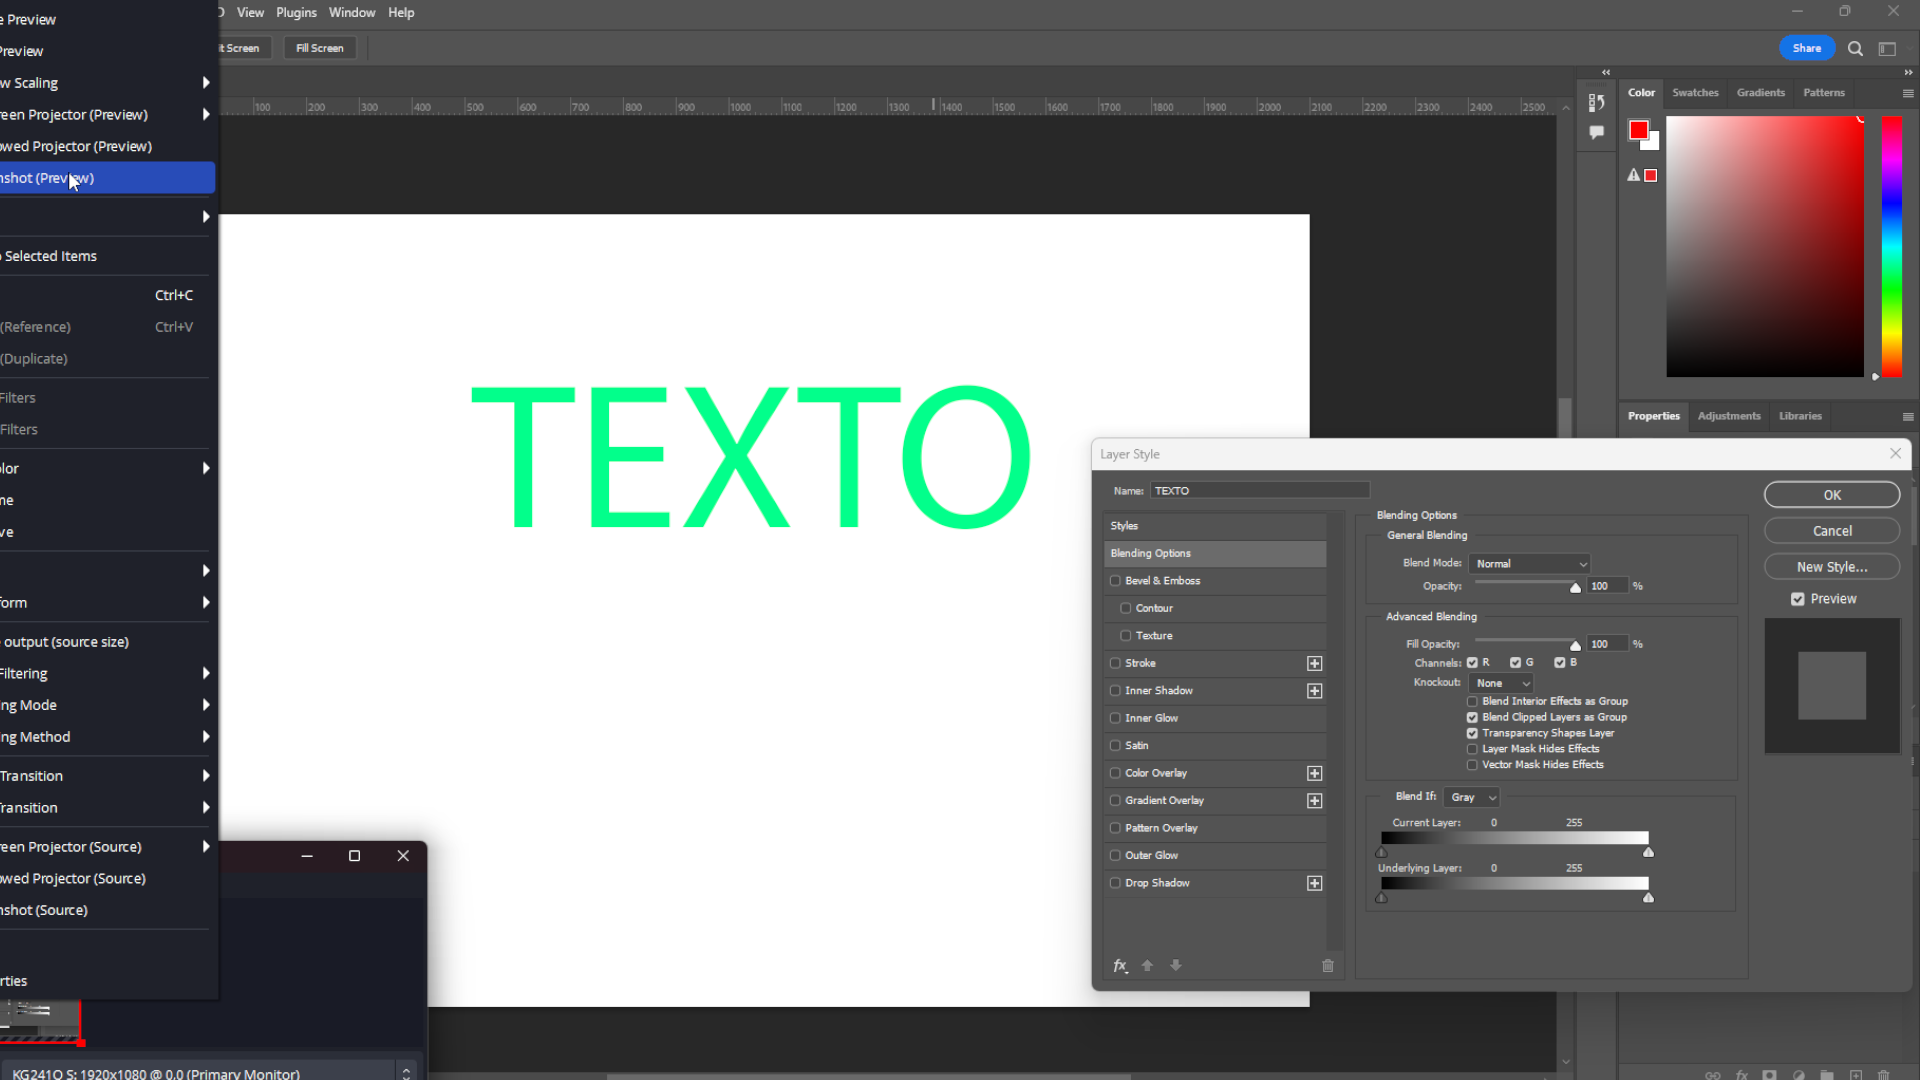Add a layer mask to the layer

coord(1769,1075)
